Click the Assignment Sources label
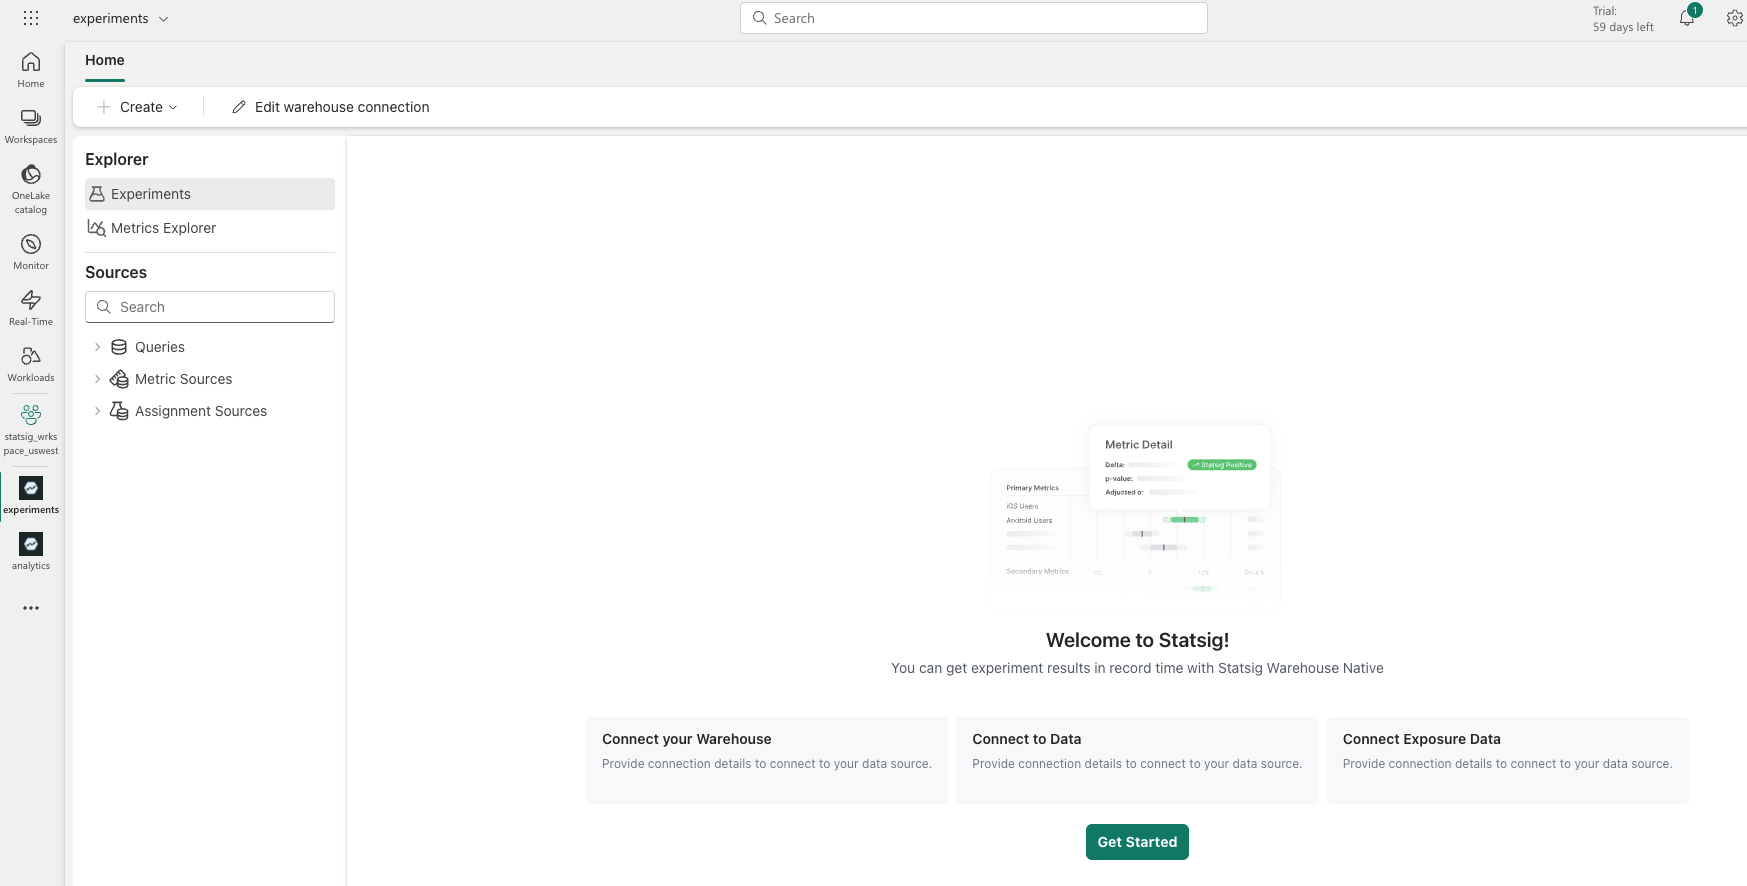The image size is (1747, 886). coord(201,411)
